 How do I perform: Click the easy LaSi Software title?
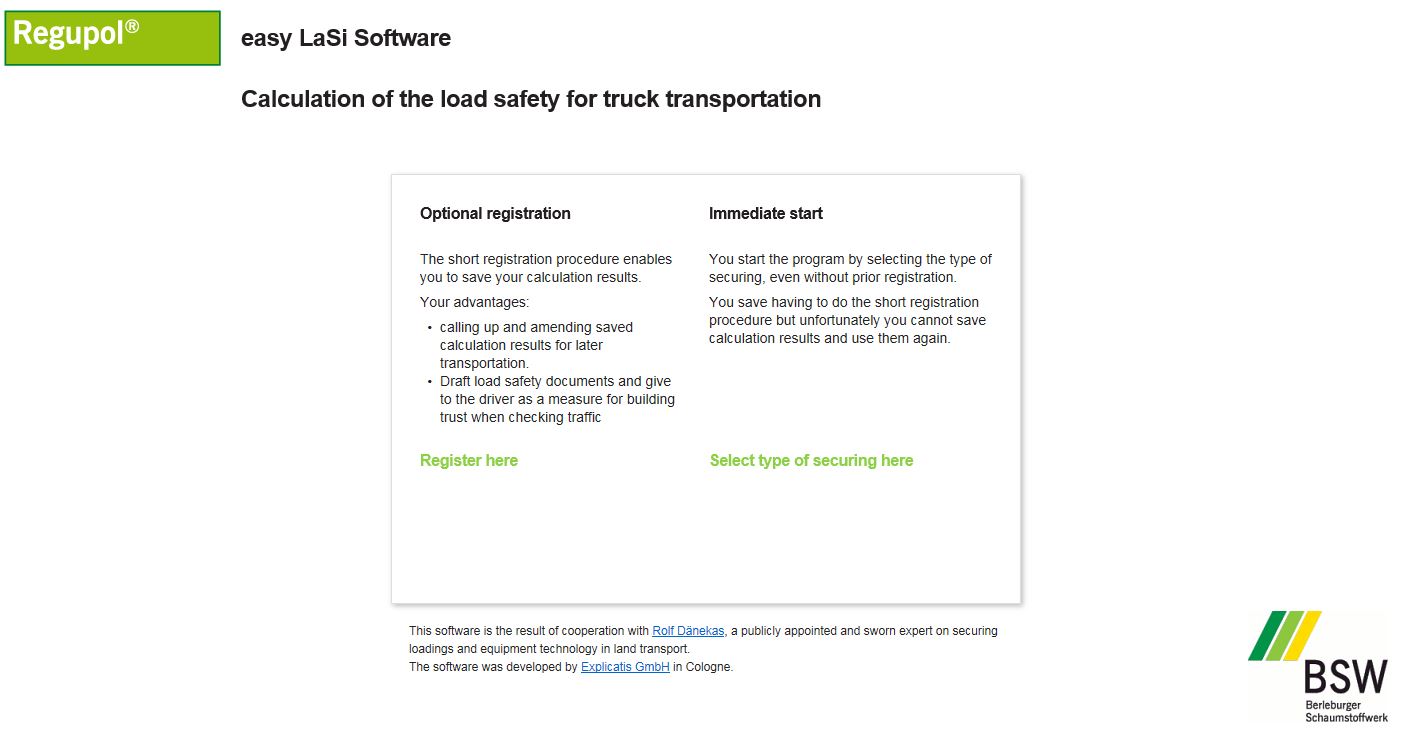pyautogui.click(x=346, y=38)
